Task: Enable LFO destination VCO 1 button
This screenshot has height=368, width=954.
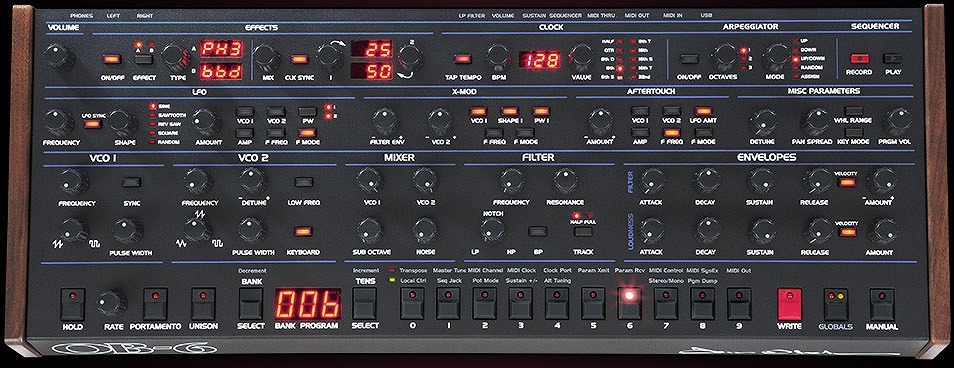Action: click(x=245, y=111)
